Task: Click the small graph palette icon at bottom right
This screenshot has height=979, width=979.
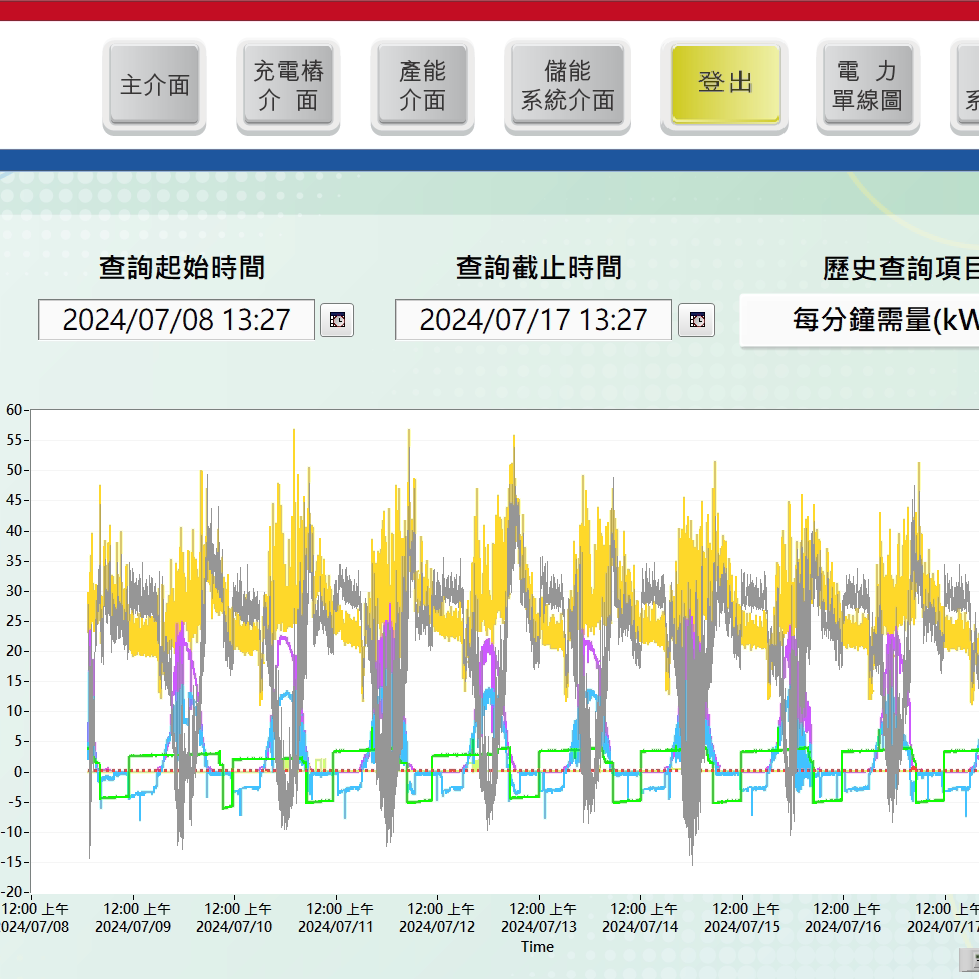Action: click(x=968, y=955)
